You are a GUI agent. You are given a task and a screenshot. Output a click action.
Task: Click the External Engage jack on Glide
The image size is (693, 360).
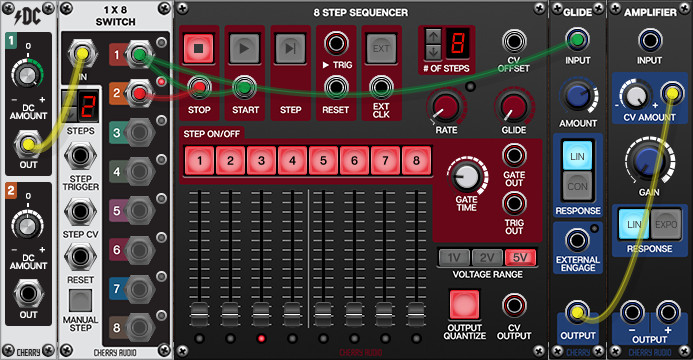coord(577,241)
